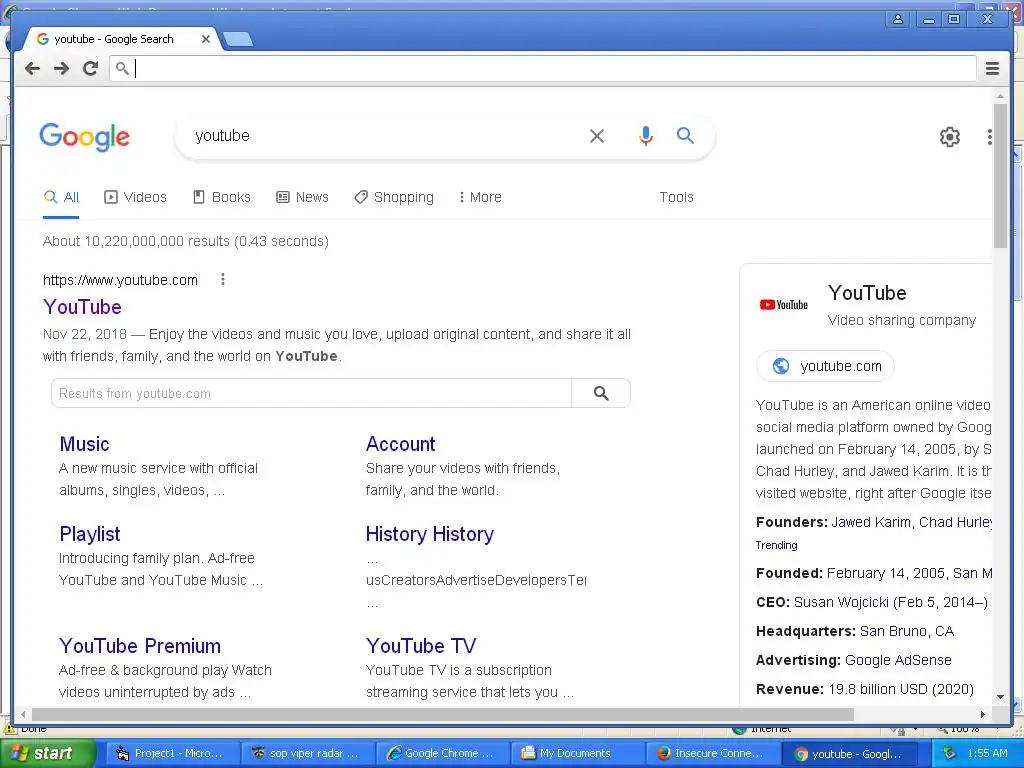Click the horizontal scrollbar thumb
1024x768 pixels.
tap(443, 714)
